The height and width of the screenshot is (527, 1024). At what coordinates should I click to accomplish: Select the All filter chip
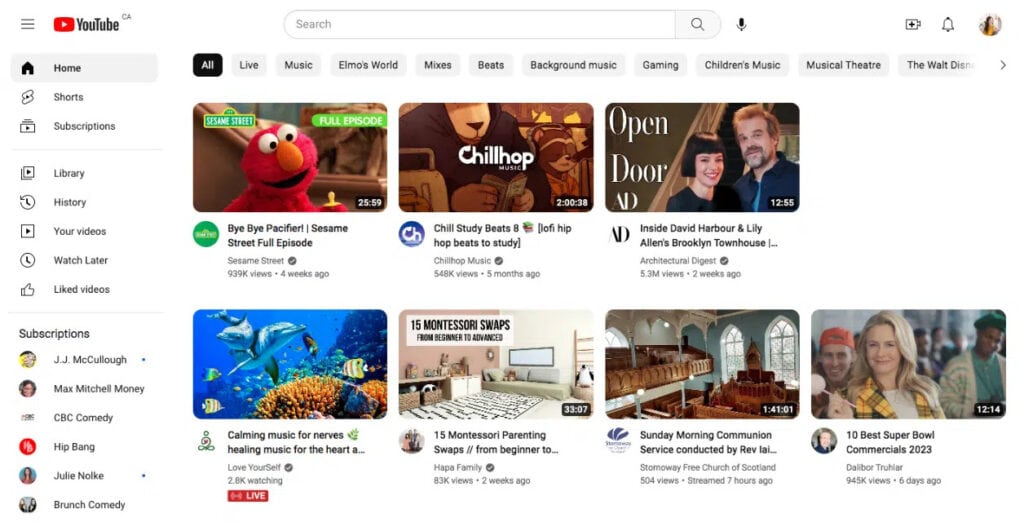click(x=208, y=65)
